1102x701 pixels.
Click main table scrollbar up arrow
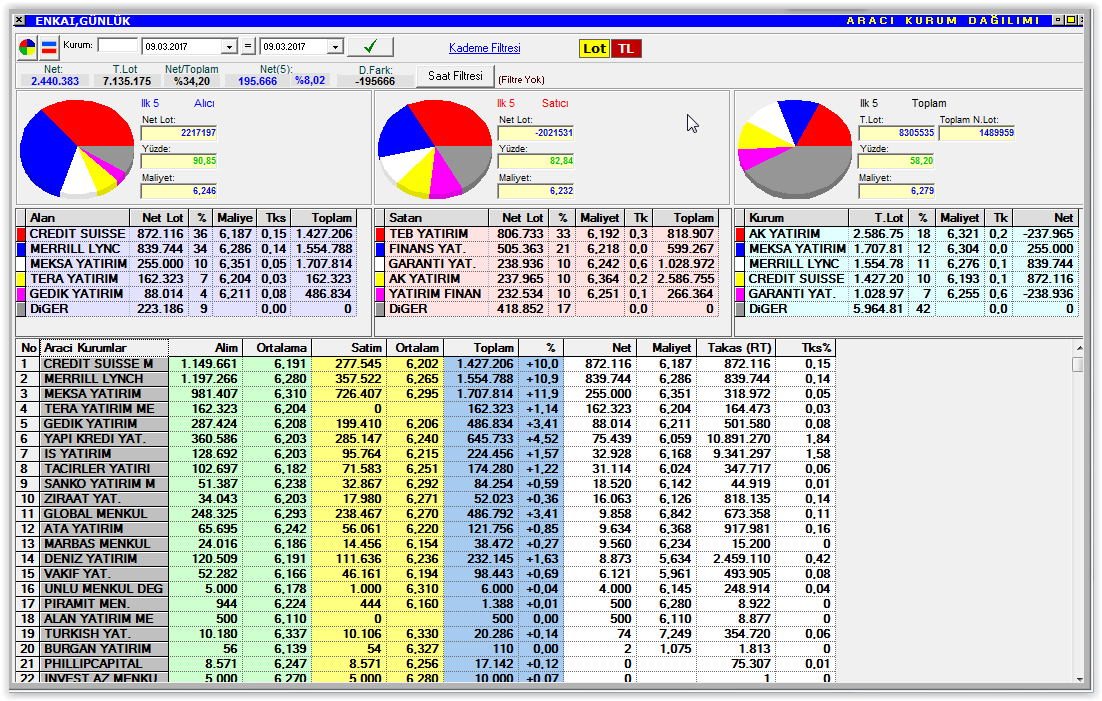pyautogui.click(x=1079, y=348)
